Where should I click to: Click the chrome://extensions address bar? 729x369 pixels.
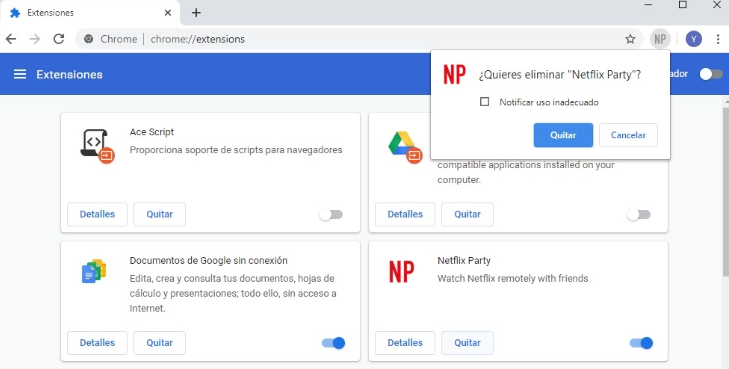[x=353, y=39]
